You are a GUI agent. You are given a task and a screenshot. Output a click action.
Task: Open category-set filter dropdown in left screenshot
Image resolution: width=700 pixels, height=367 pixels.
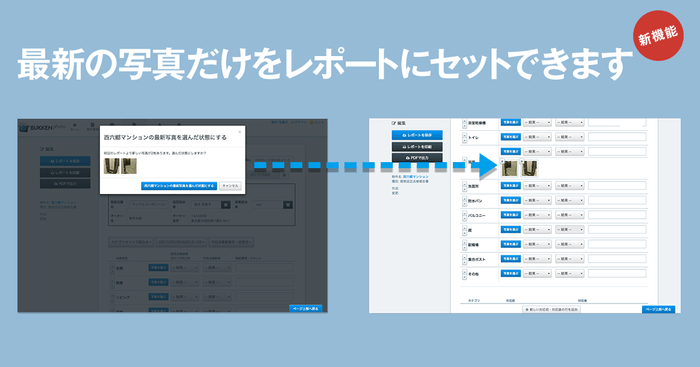131,242
